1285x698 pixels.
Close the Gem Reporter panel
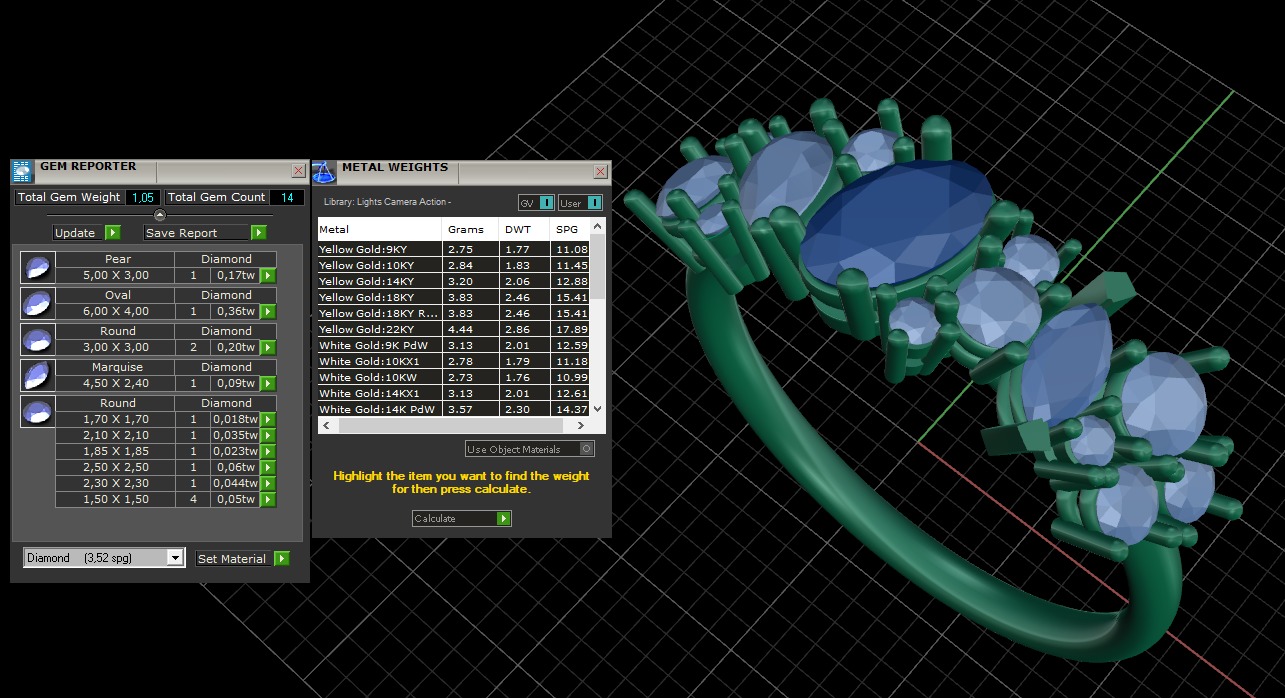pyautogui.click(x=298, y=171)
